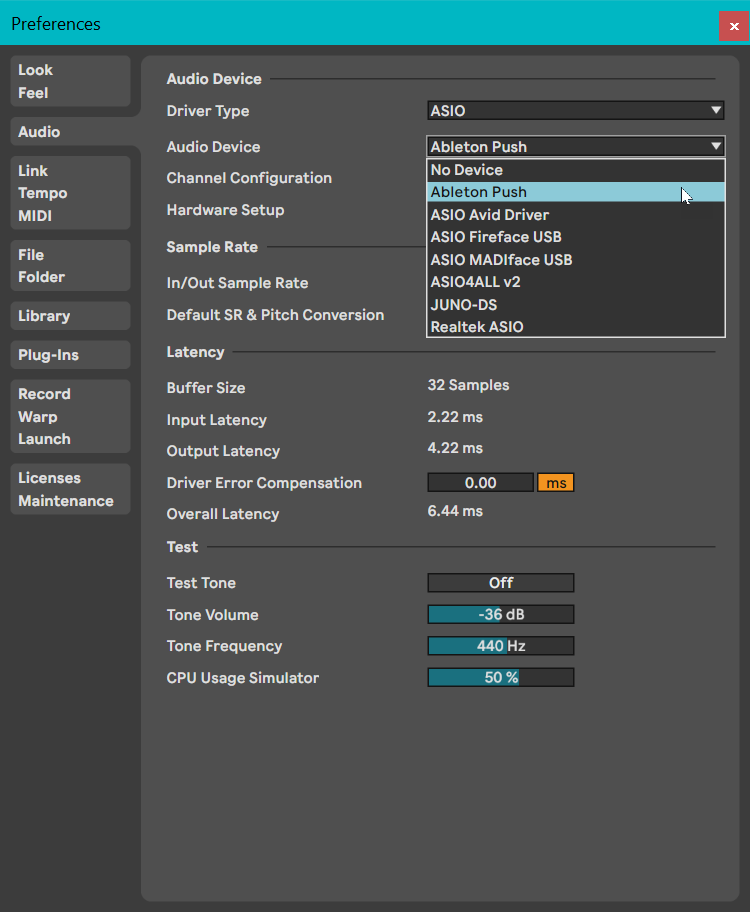Close the Preferences window

[734, 26]
